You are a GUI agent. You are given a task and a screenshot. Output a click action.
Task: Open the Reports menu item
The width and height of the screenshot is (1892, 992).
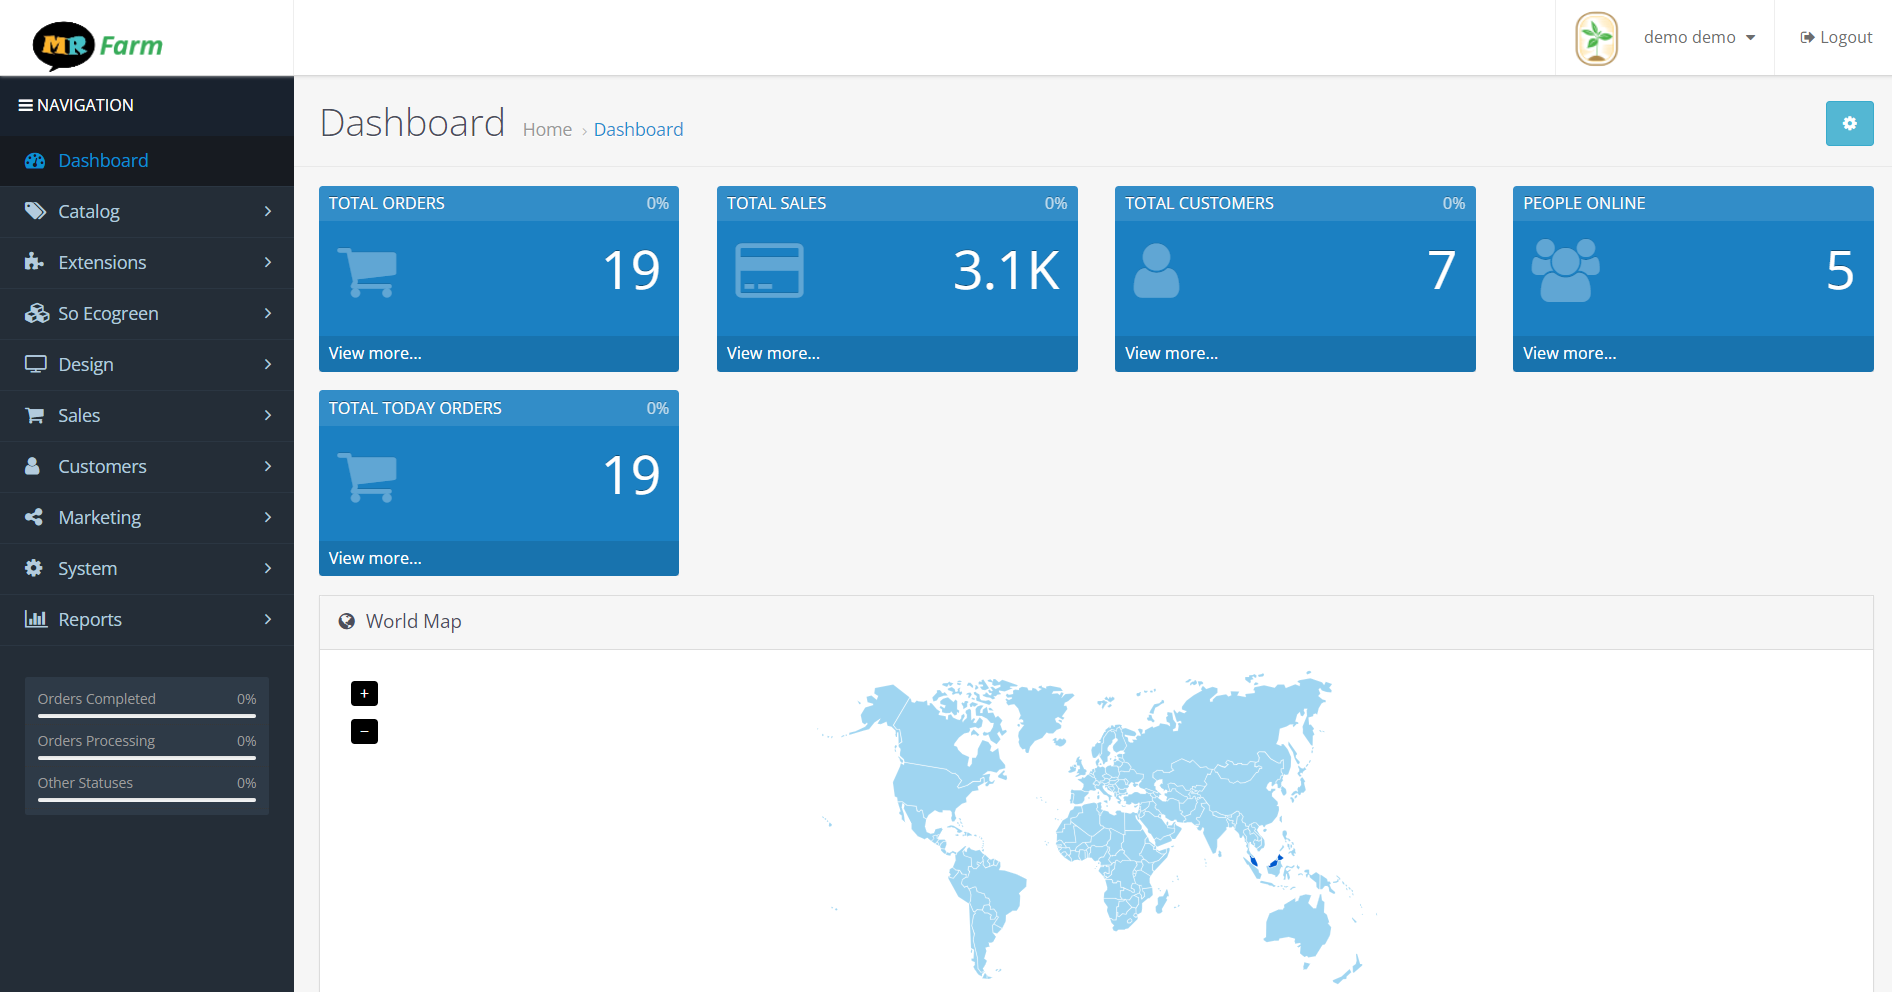147,620
